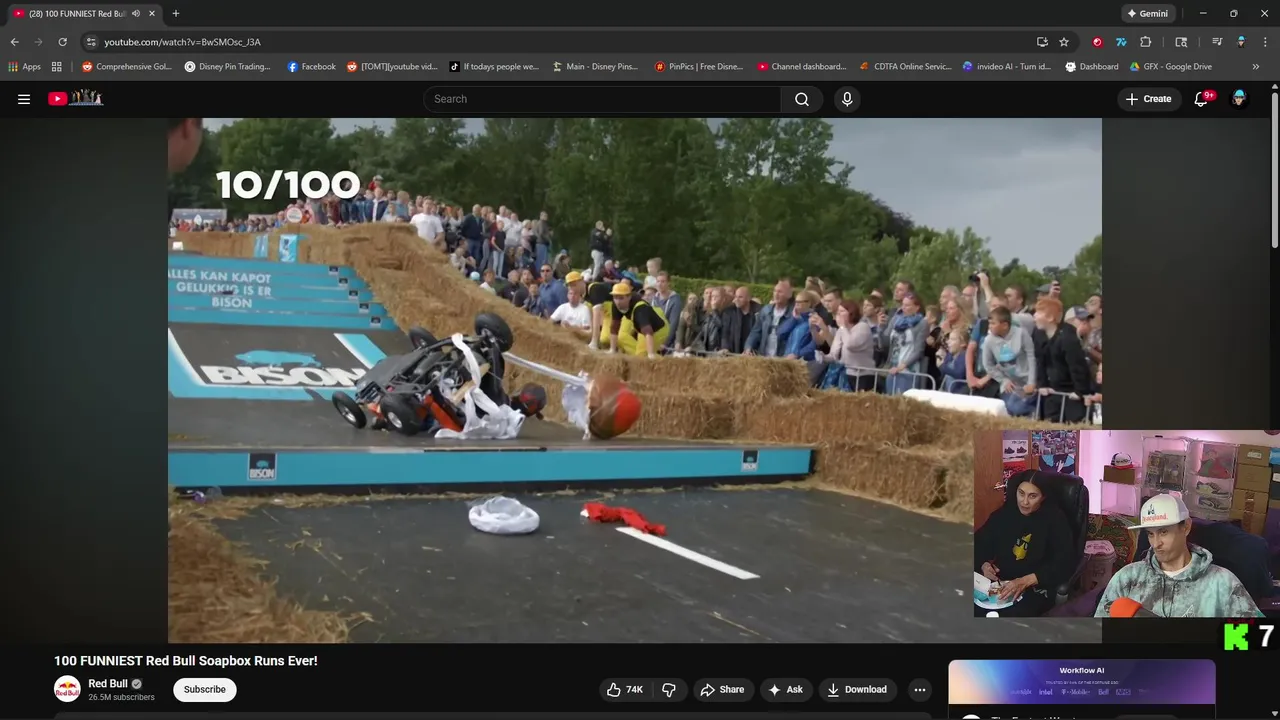Screen dimensions: 1280x720
Task: Close the YouTube browser tab
Action: [x=152, y=14]
